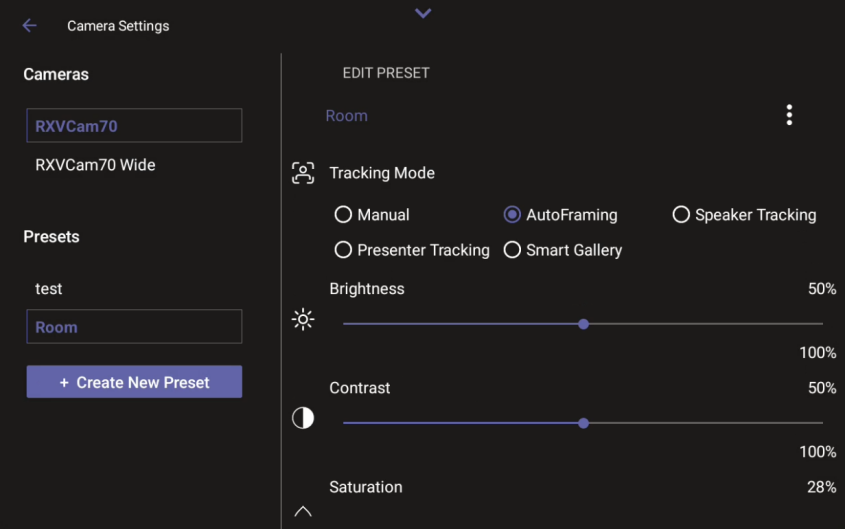The image size is (845, 529).
Task: Choose the Room preset in list
Action: pyautogui.click(x=134, y=327)
